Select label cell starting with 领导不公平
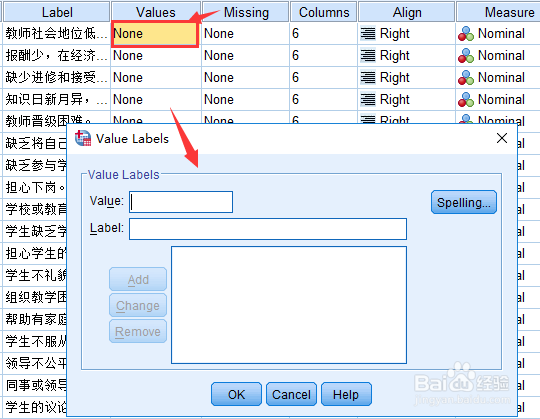 [35, 364]
